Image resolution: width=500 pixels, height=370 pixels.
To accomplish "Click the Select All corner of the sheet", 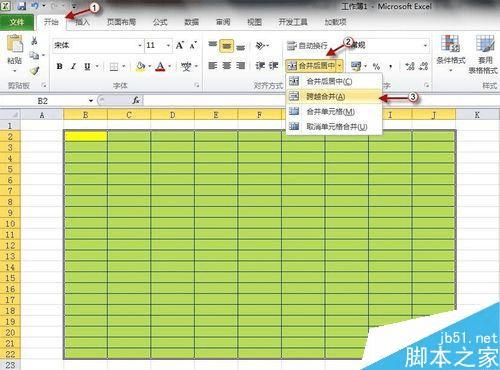I will (x=10, y=115).
